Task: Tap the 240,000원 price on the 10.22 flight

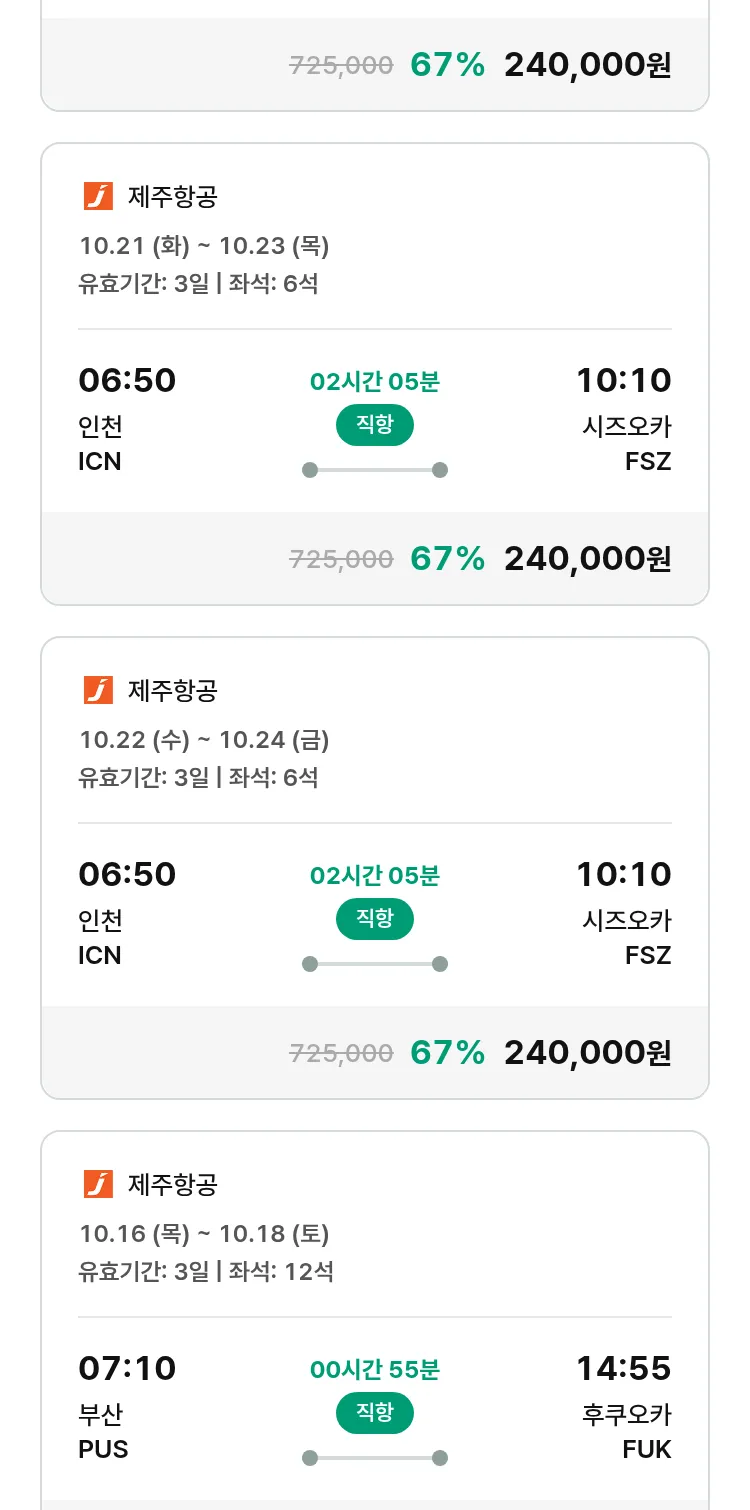Action: (x=587, y=1053)
